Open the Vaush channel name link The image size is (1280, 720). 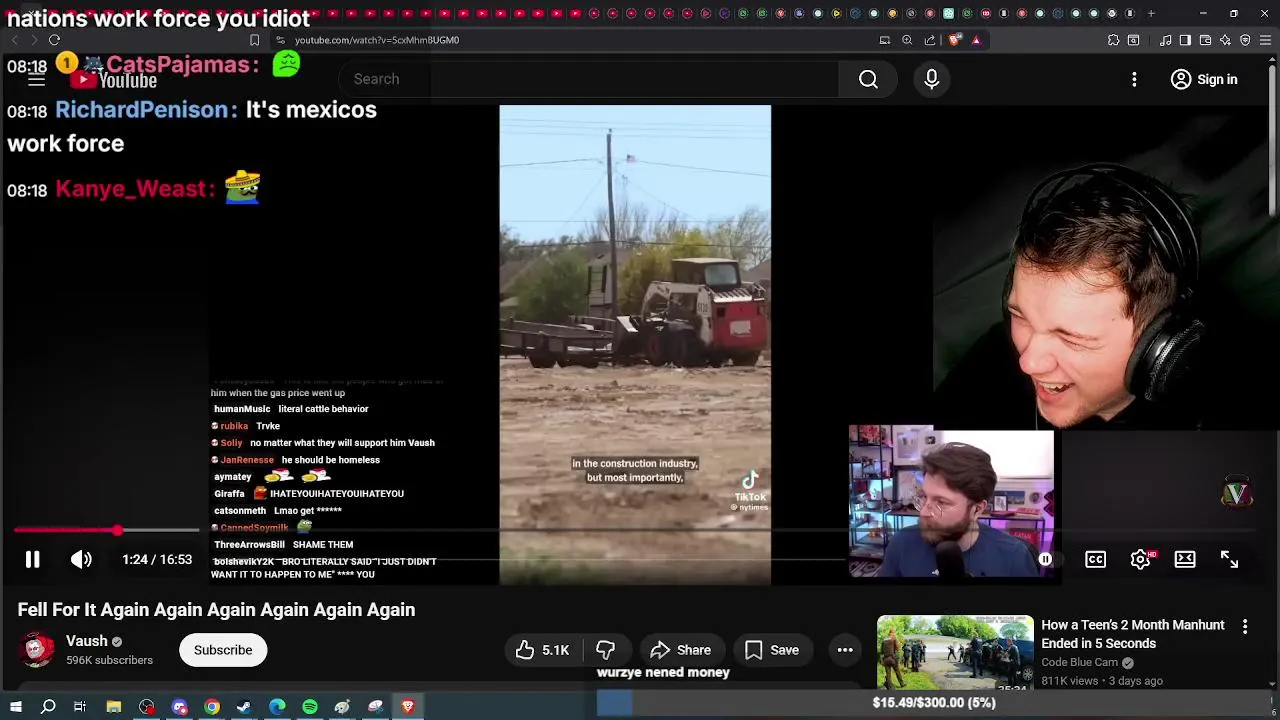86,641
